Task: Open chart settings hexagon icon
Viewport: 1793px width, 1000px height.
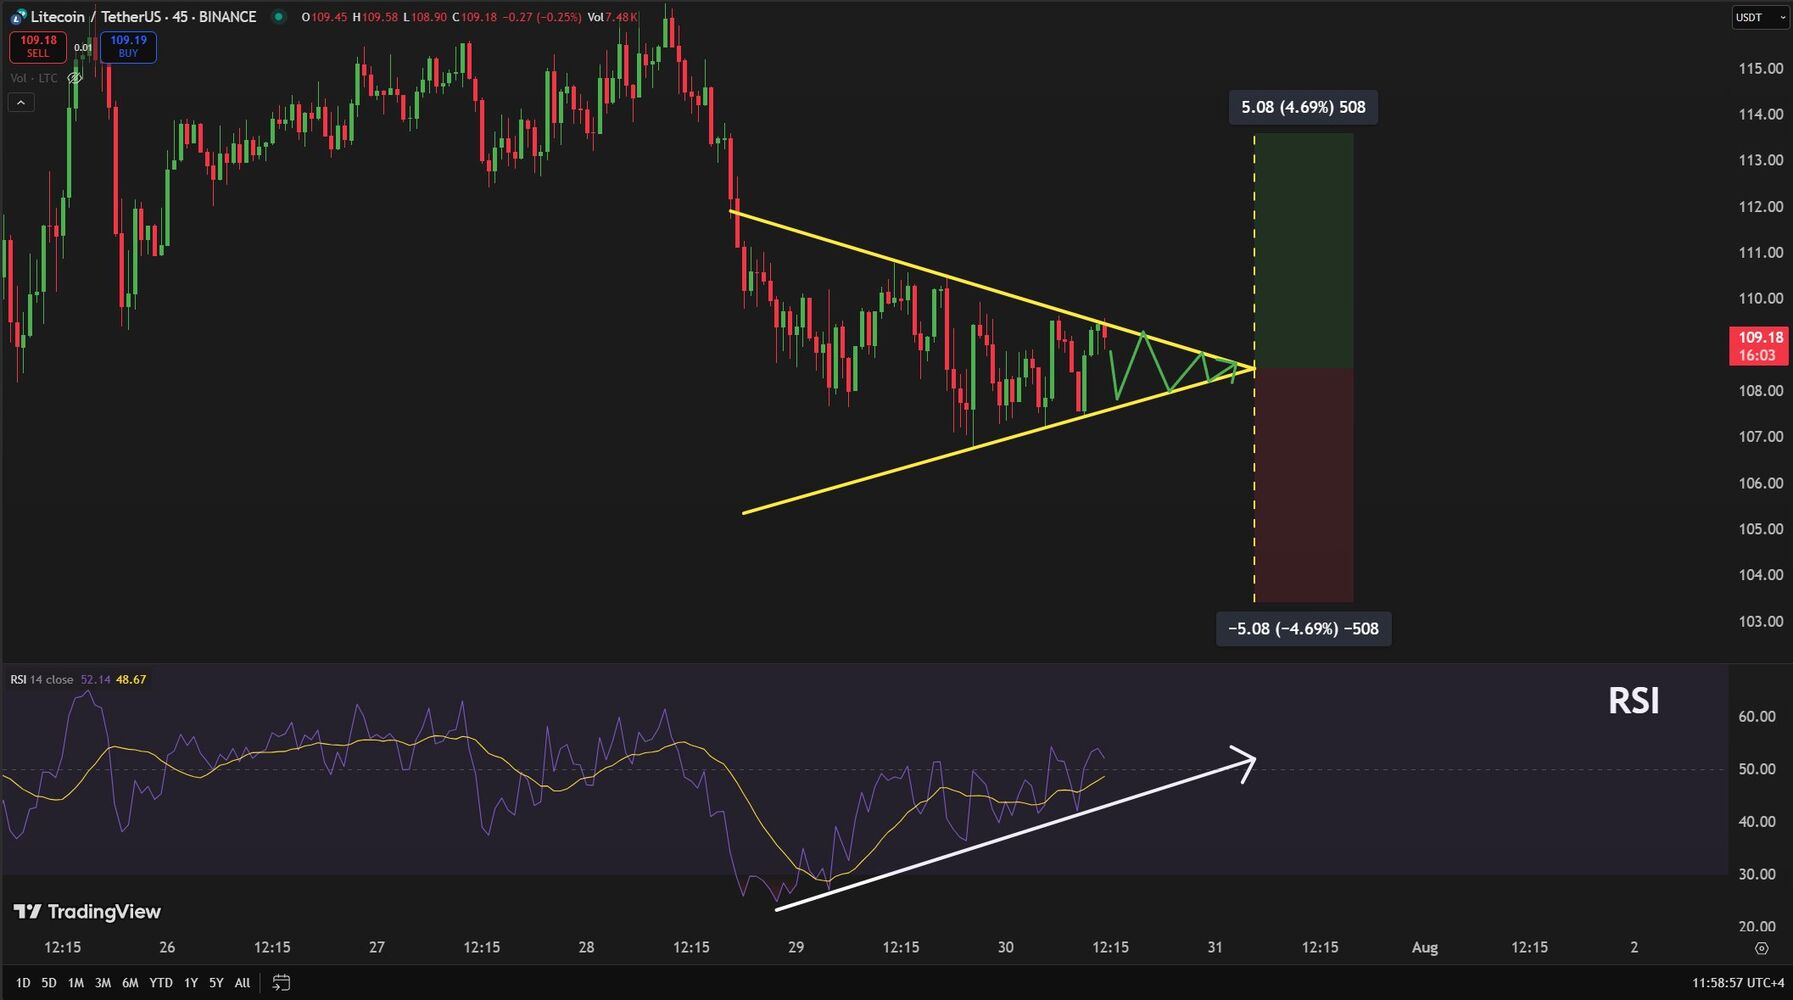Action: click(1761, 948)
